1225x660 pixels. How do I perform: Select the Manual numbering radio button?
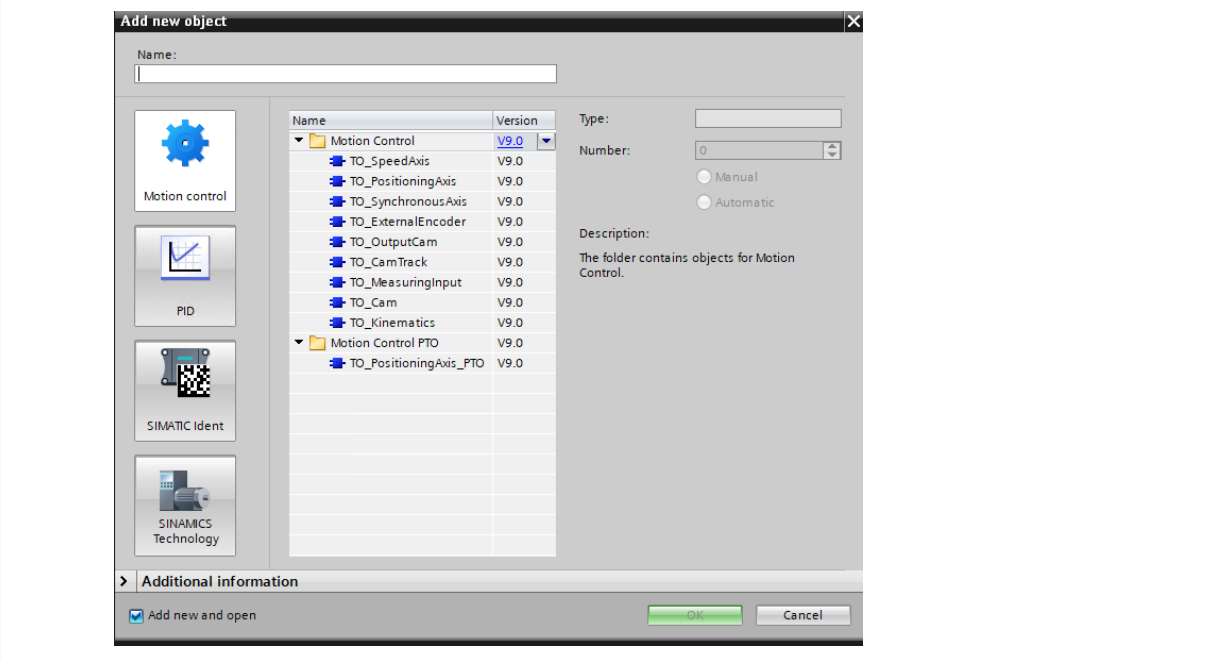(704, 177)
